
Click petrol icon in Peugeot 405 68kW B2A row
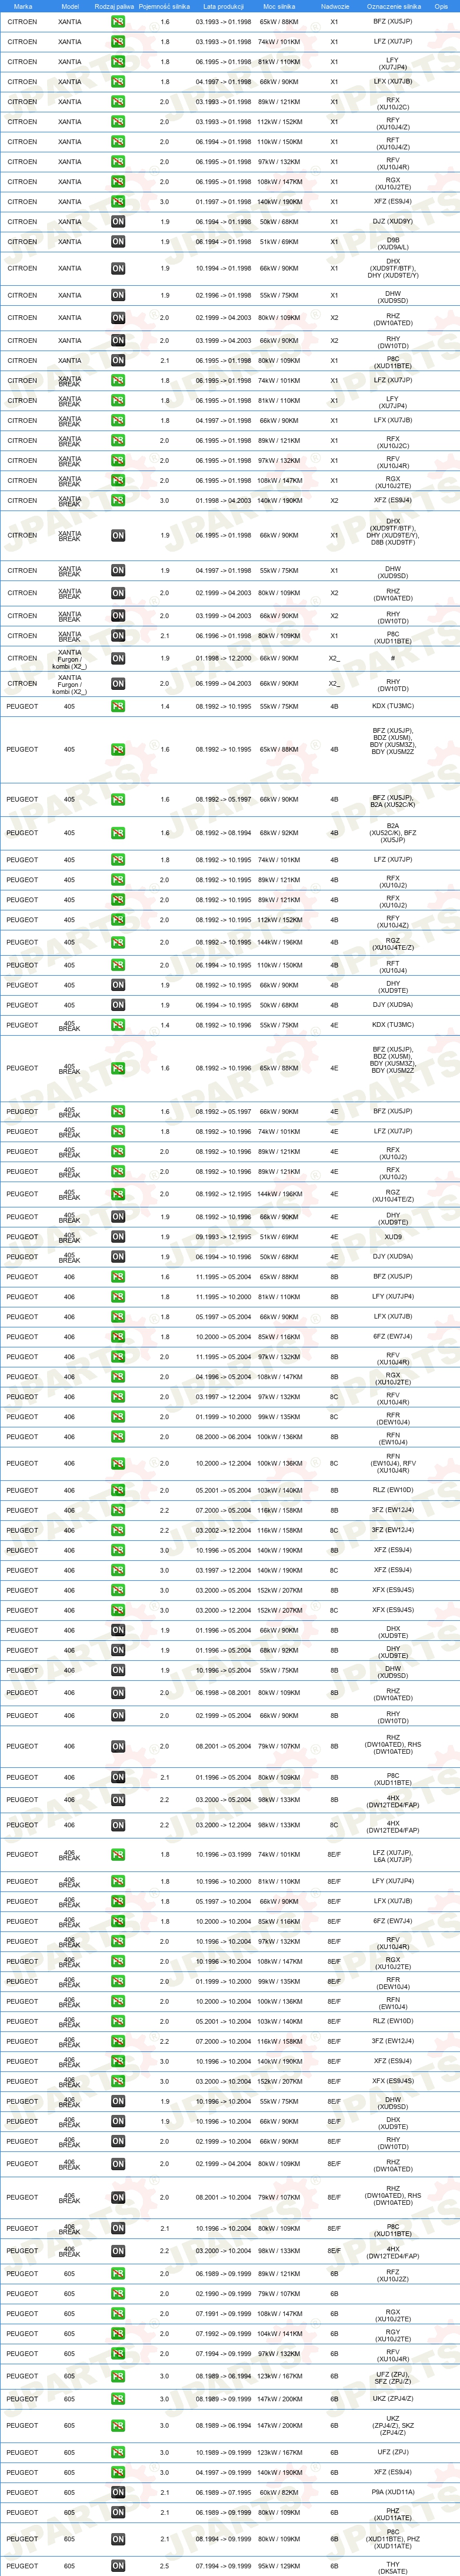118,833
